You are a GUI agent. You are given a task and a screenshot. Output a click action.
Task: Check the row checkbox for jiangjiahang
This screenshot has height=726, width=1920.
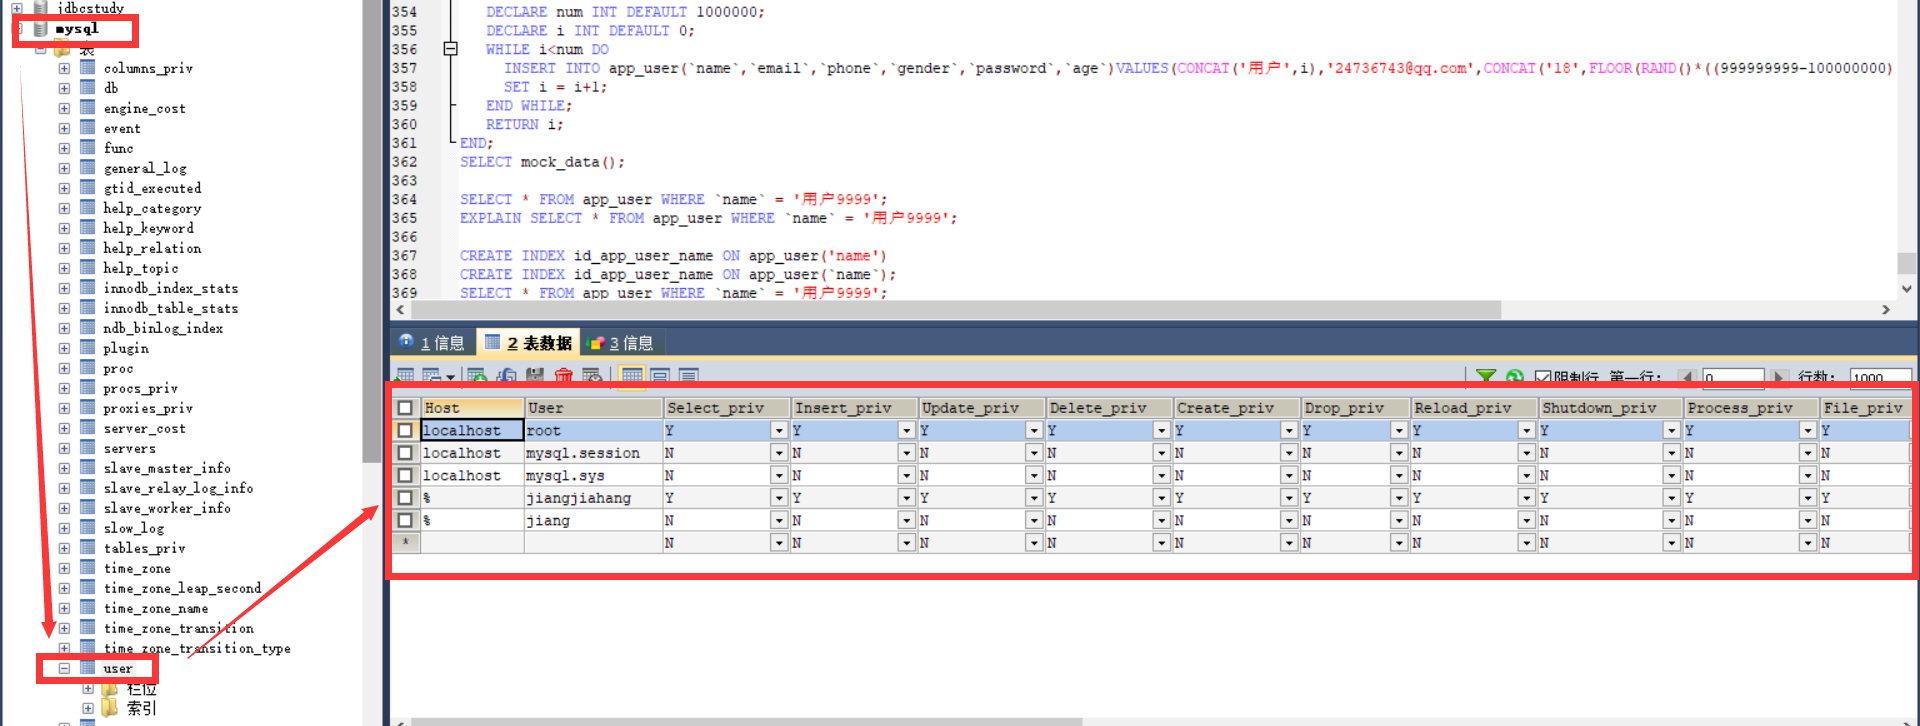point(405,498)
